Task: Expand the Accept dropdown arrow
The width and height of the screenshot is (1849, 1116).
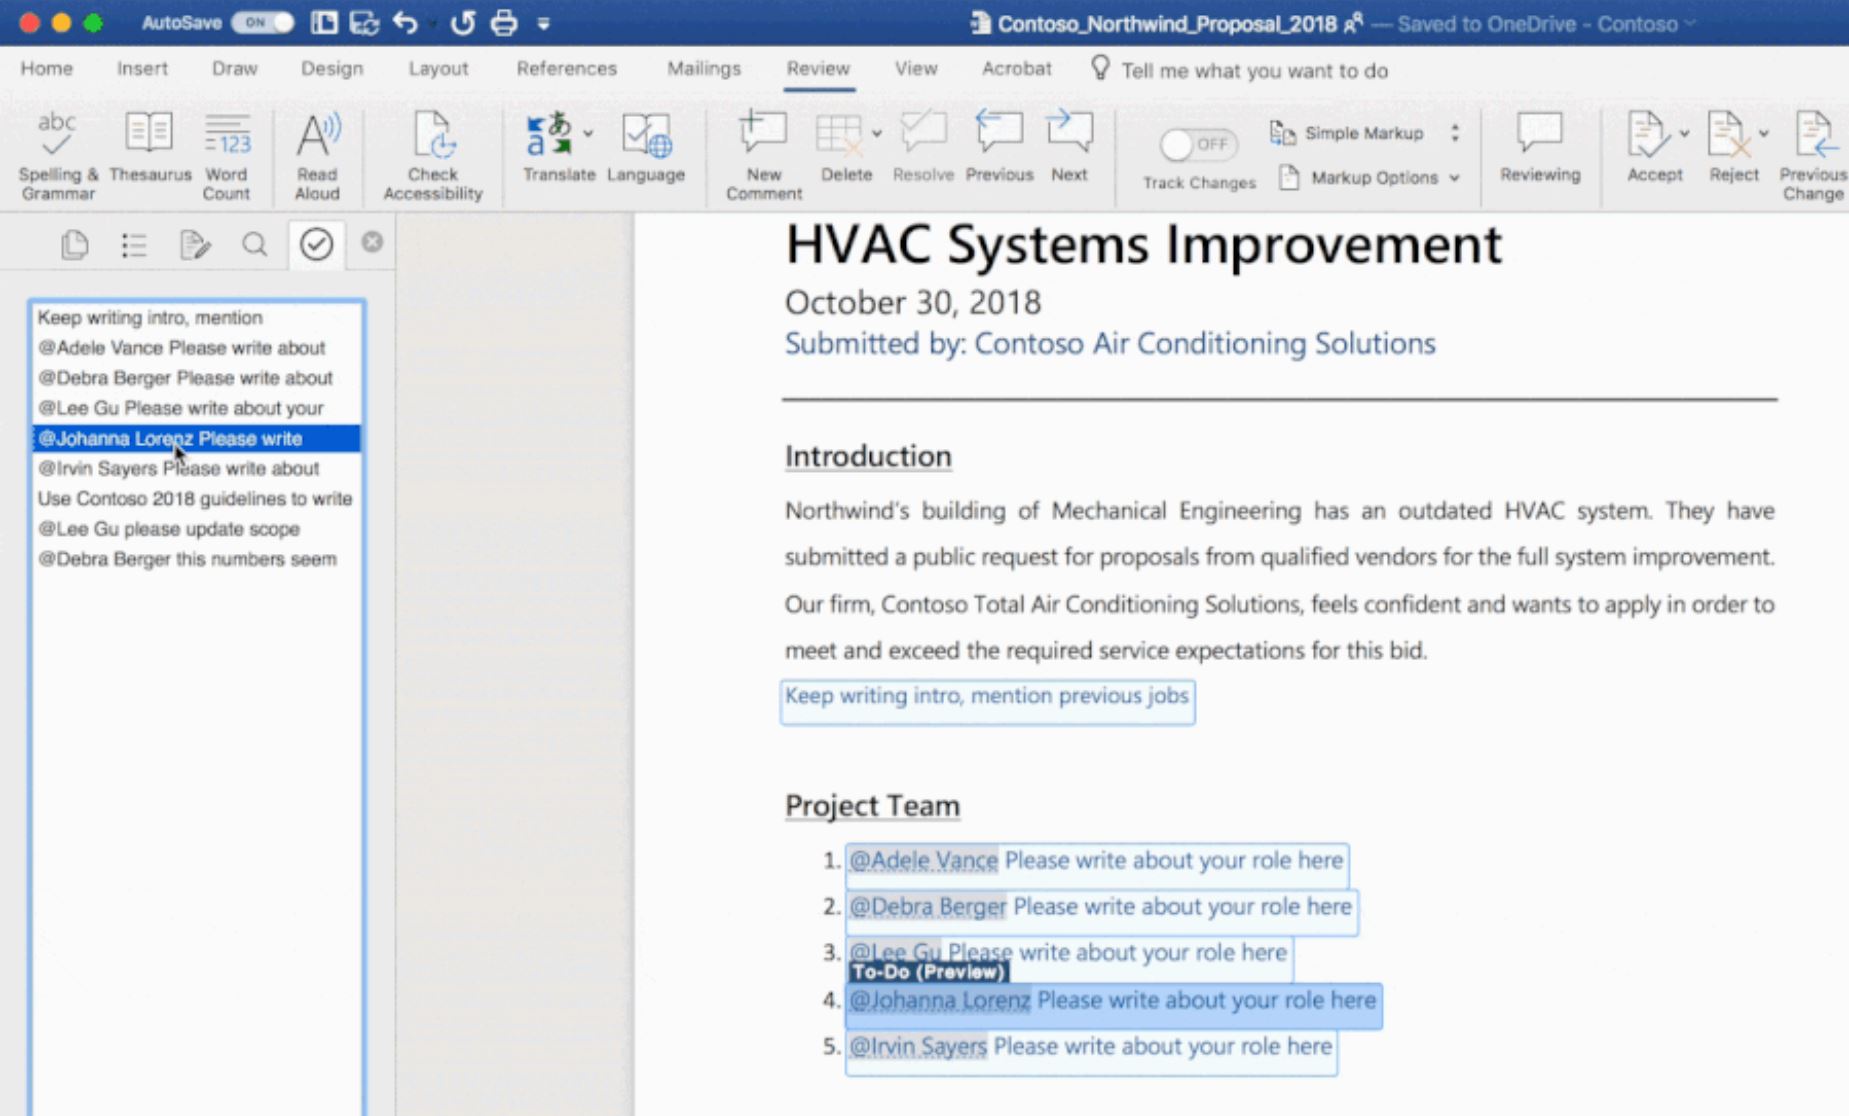Action: click(x=1684, y=133)
